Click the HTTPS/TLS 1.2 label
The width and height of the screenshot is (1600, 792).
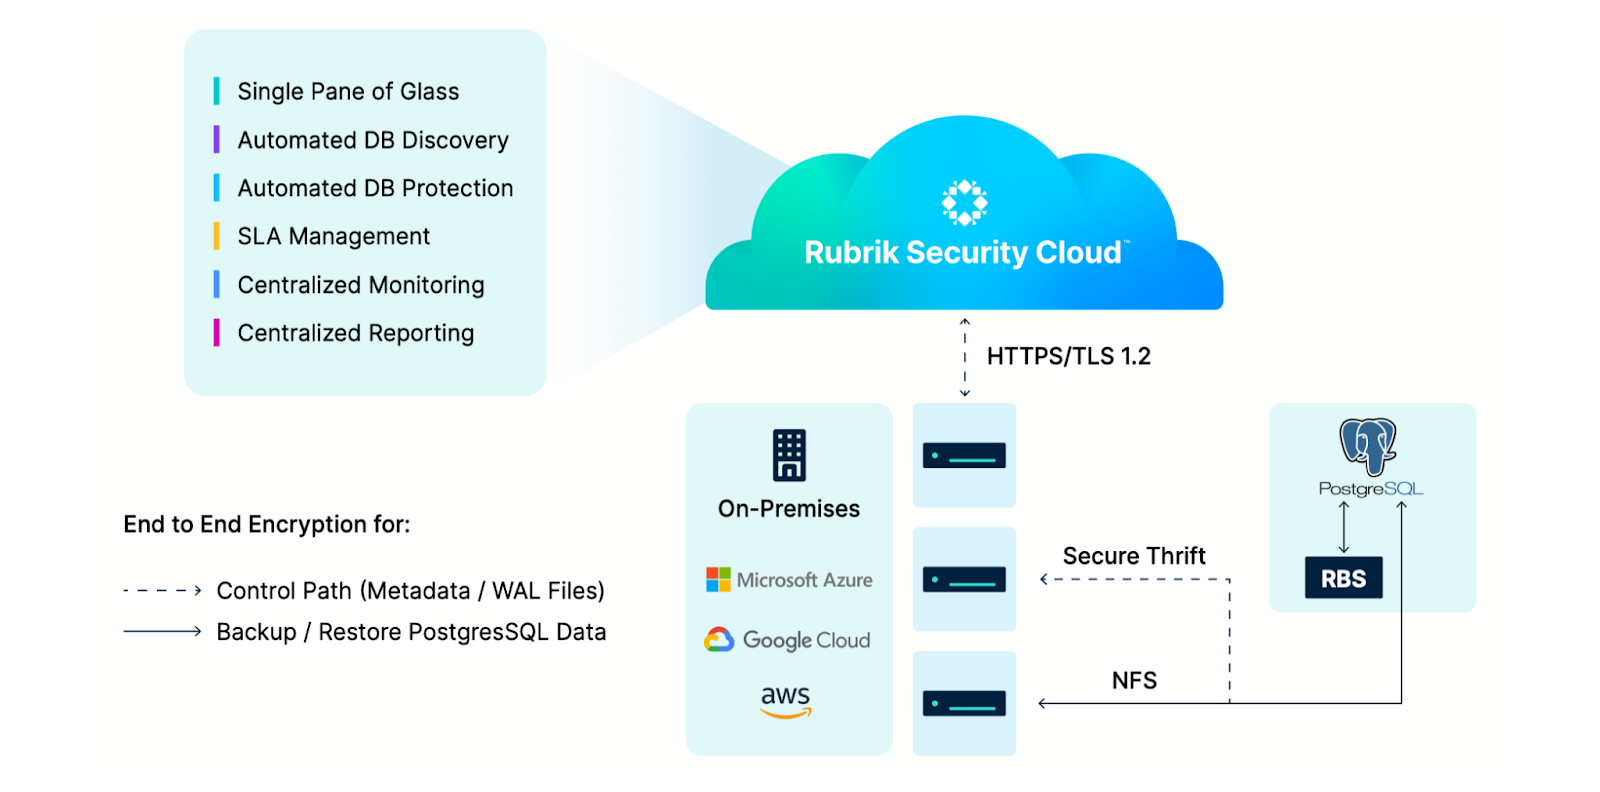(1068, 356)
